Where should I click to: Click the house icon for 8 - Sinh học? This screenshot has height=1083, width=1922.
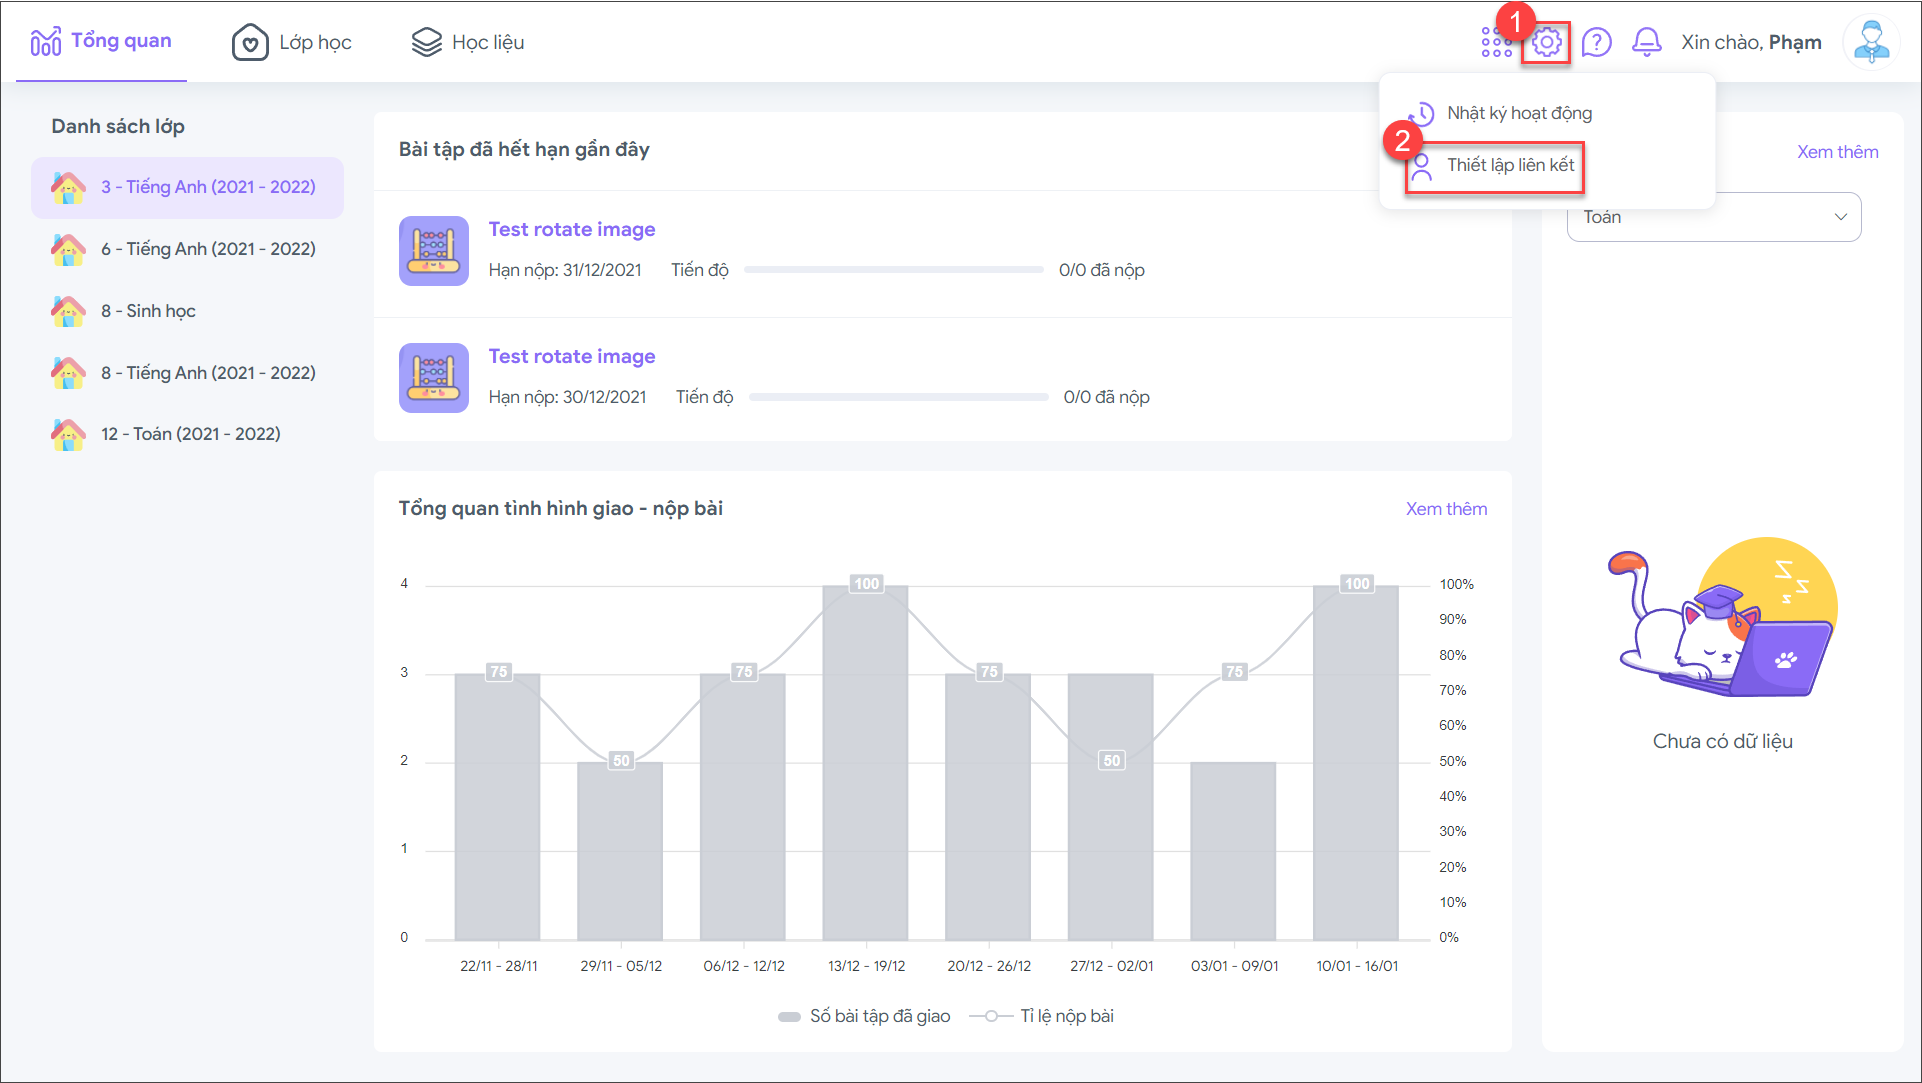tap(68, 311)
